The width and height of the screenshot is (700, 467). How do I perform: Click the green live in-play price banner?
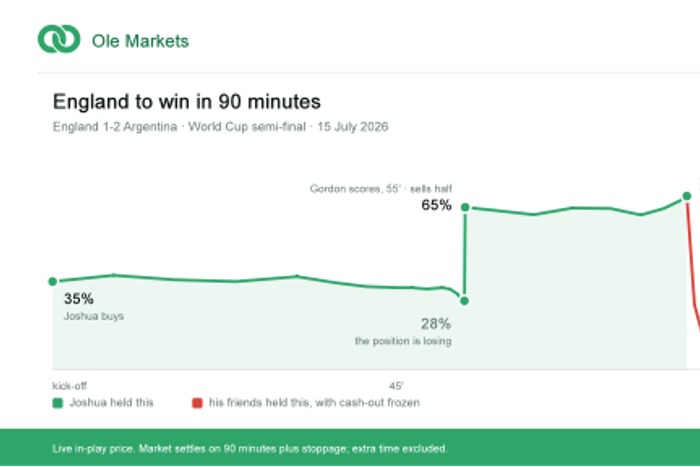tap(350, 448)
